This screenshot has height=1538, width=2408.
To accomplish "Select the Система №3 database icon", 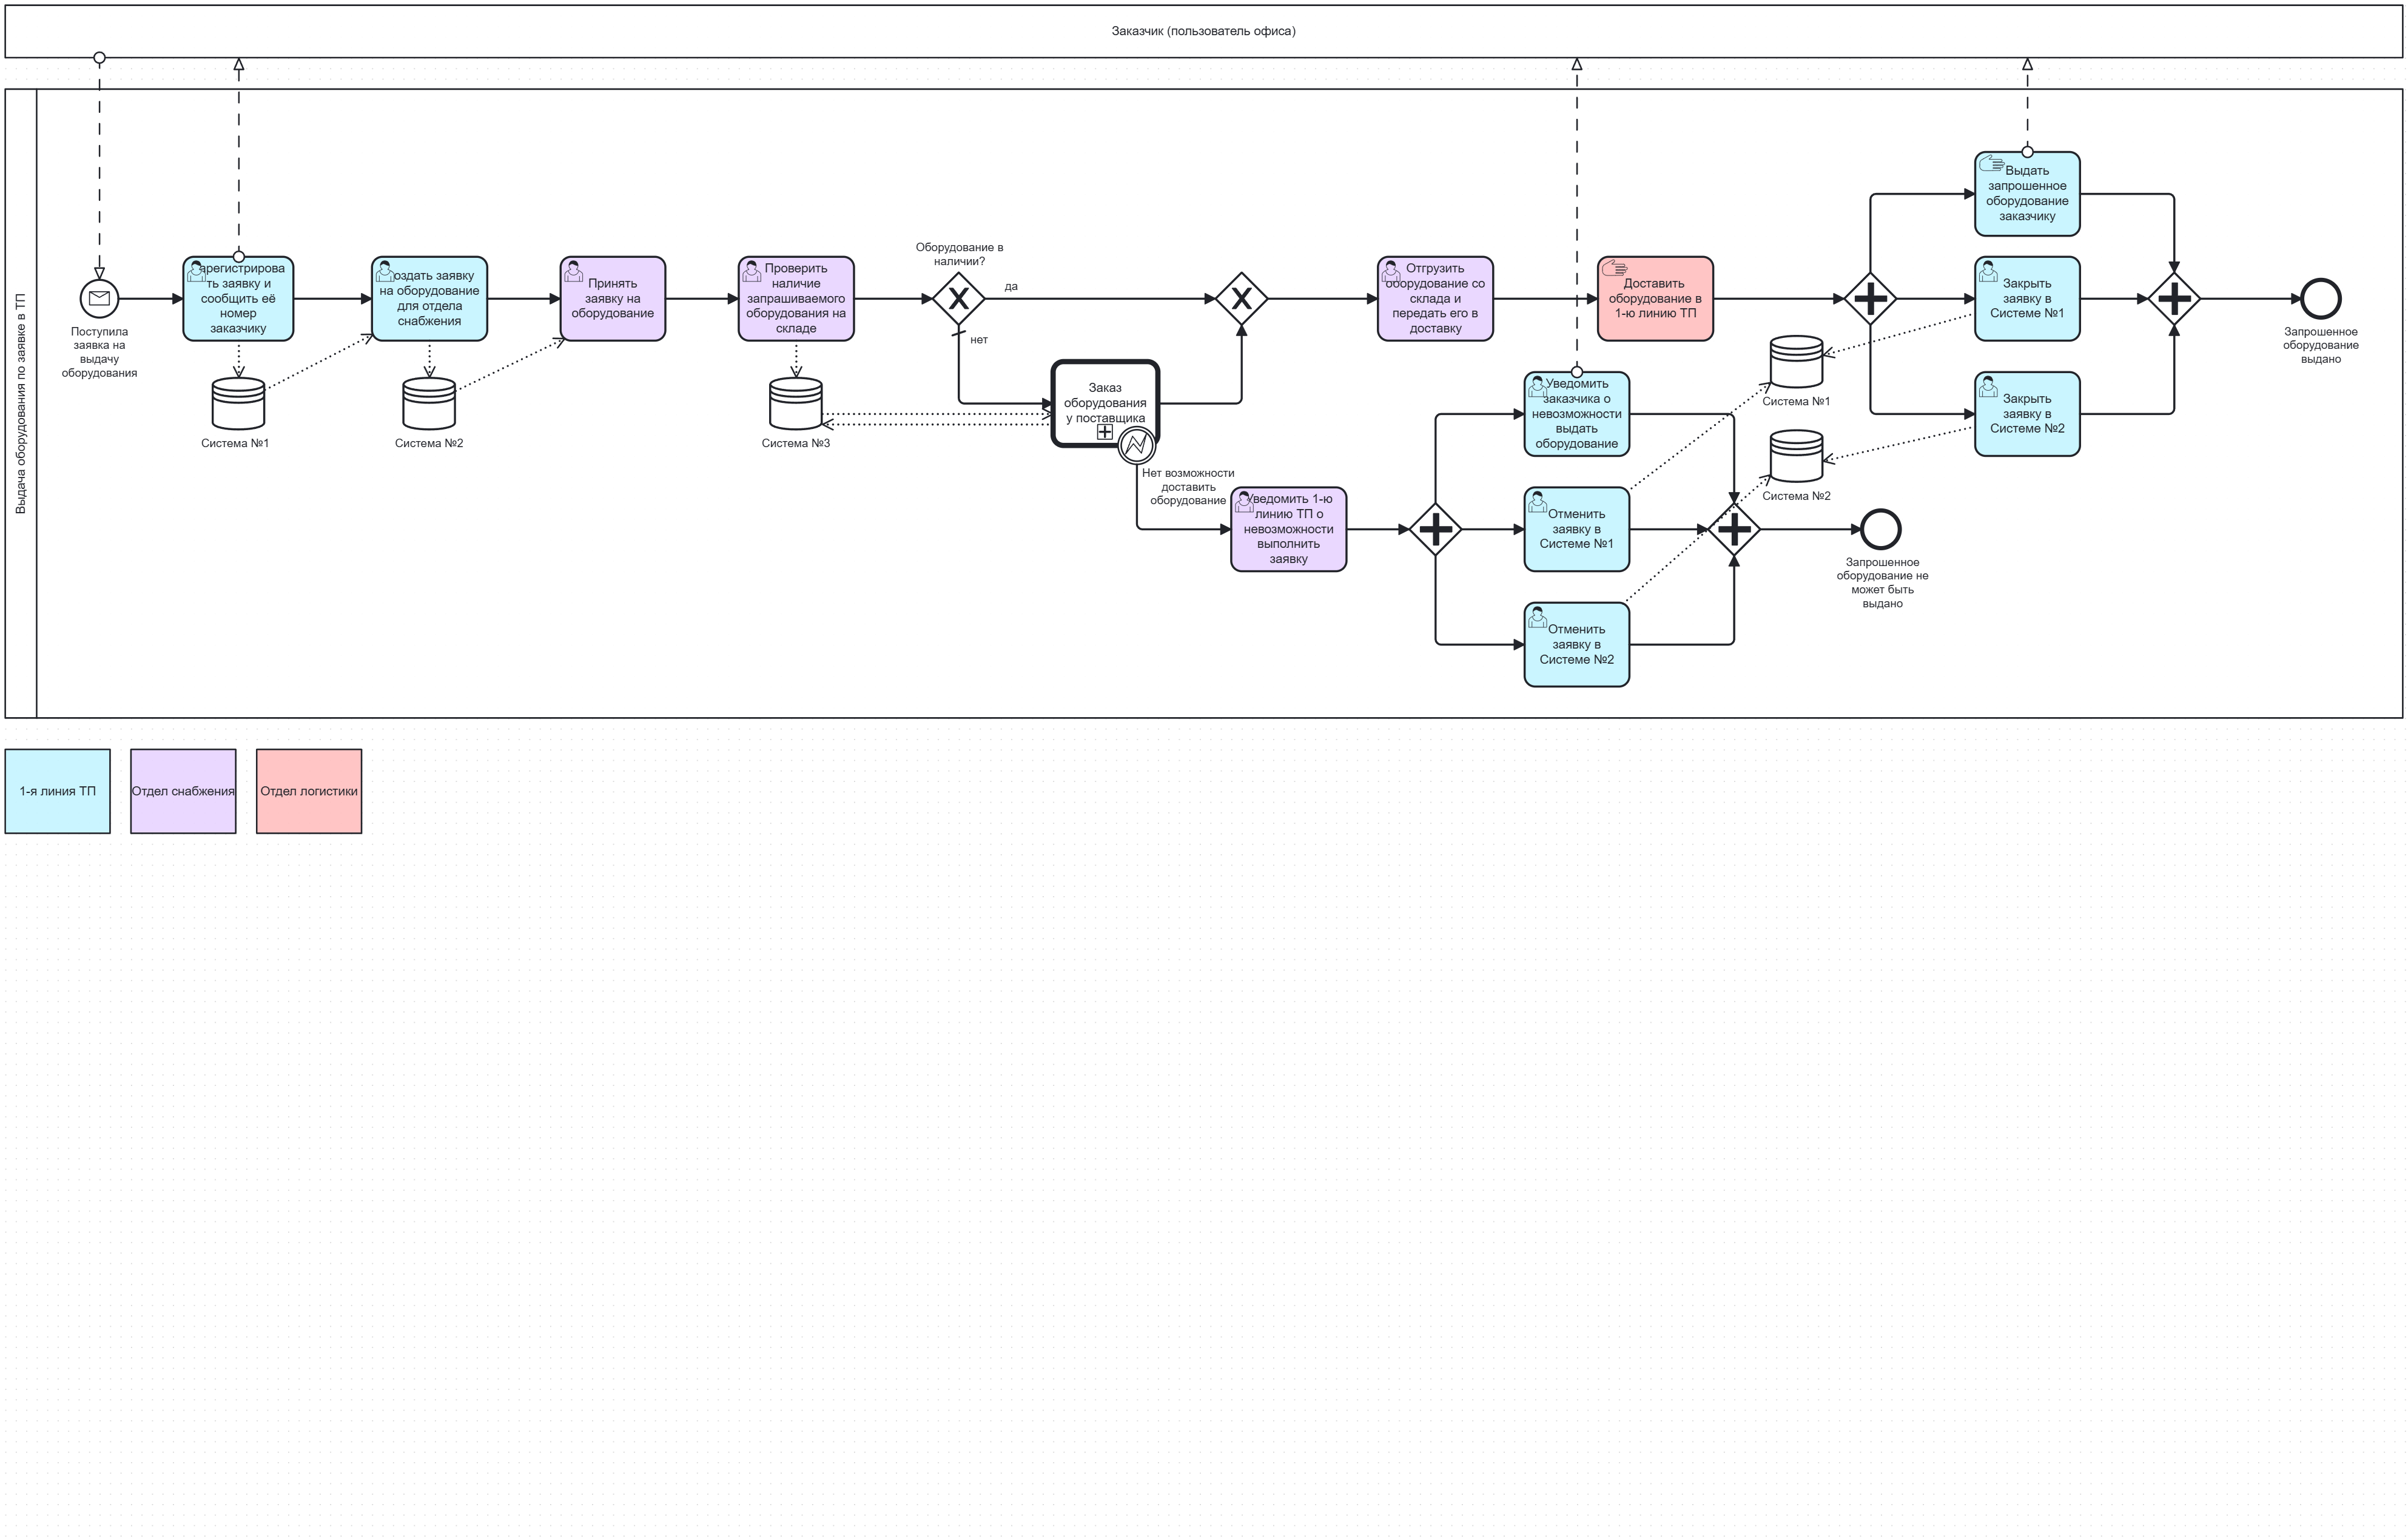I will 795,404.
